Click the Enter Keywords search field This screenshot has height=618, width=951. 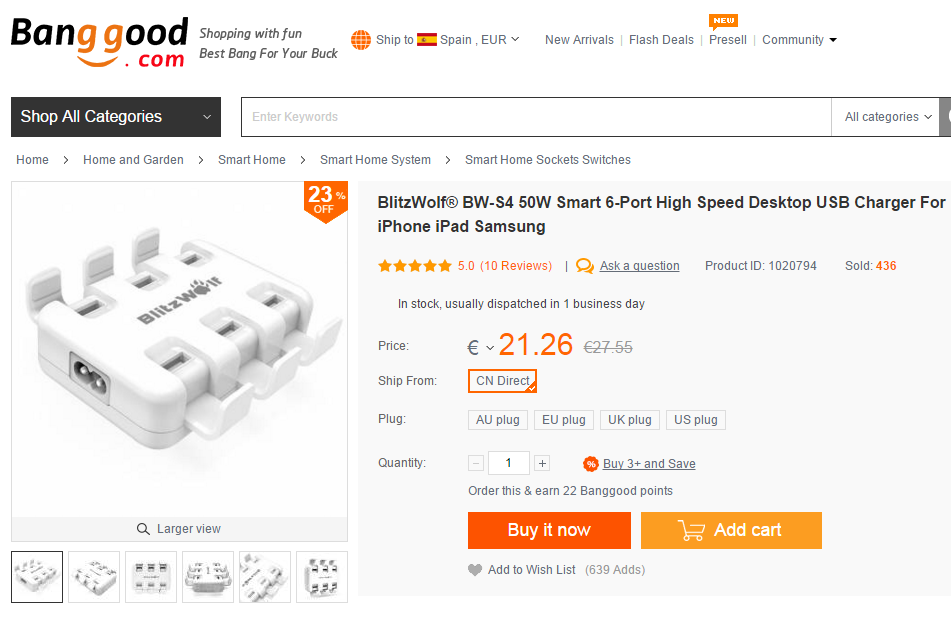536,117
